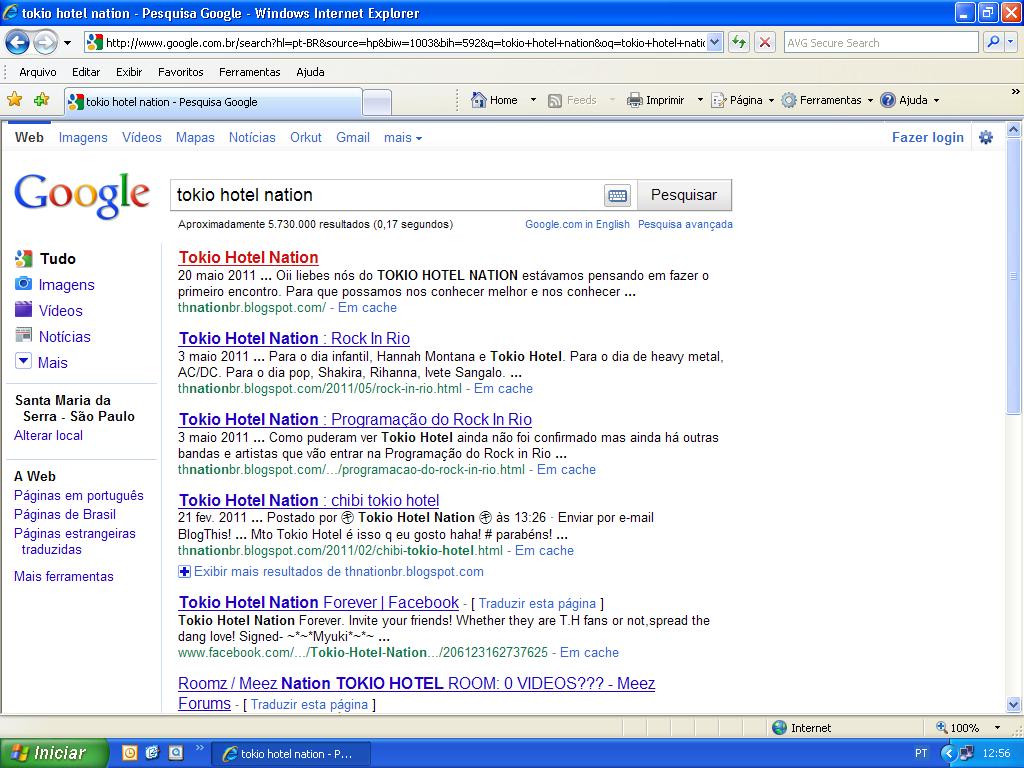
Task: Select the tokio hotel nation browser tab
Action: (213, 102)
